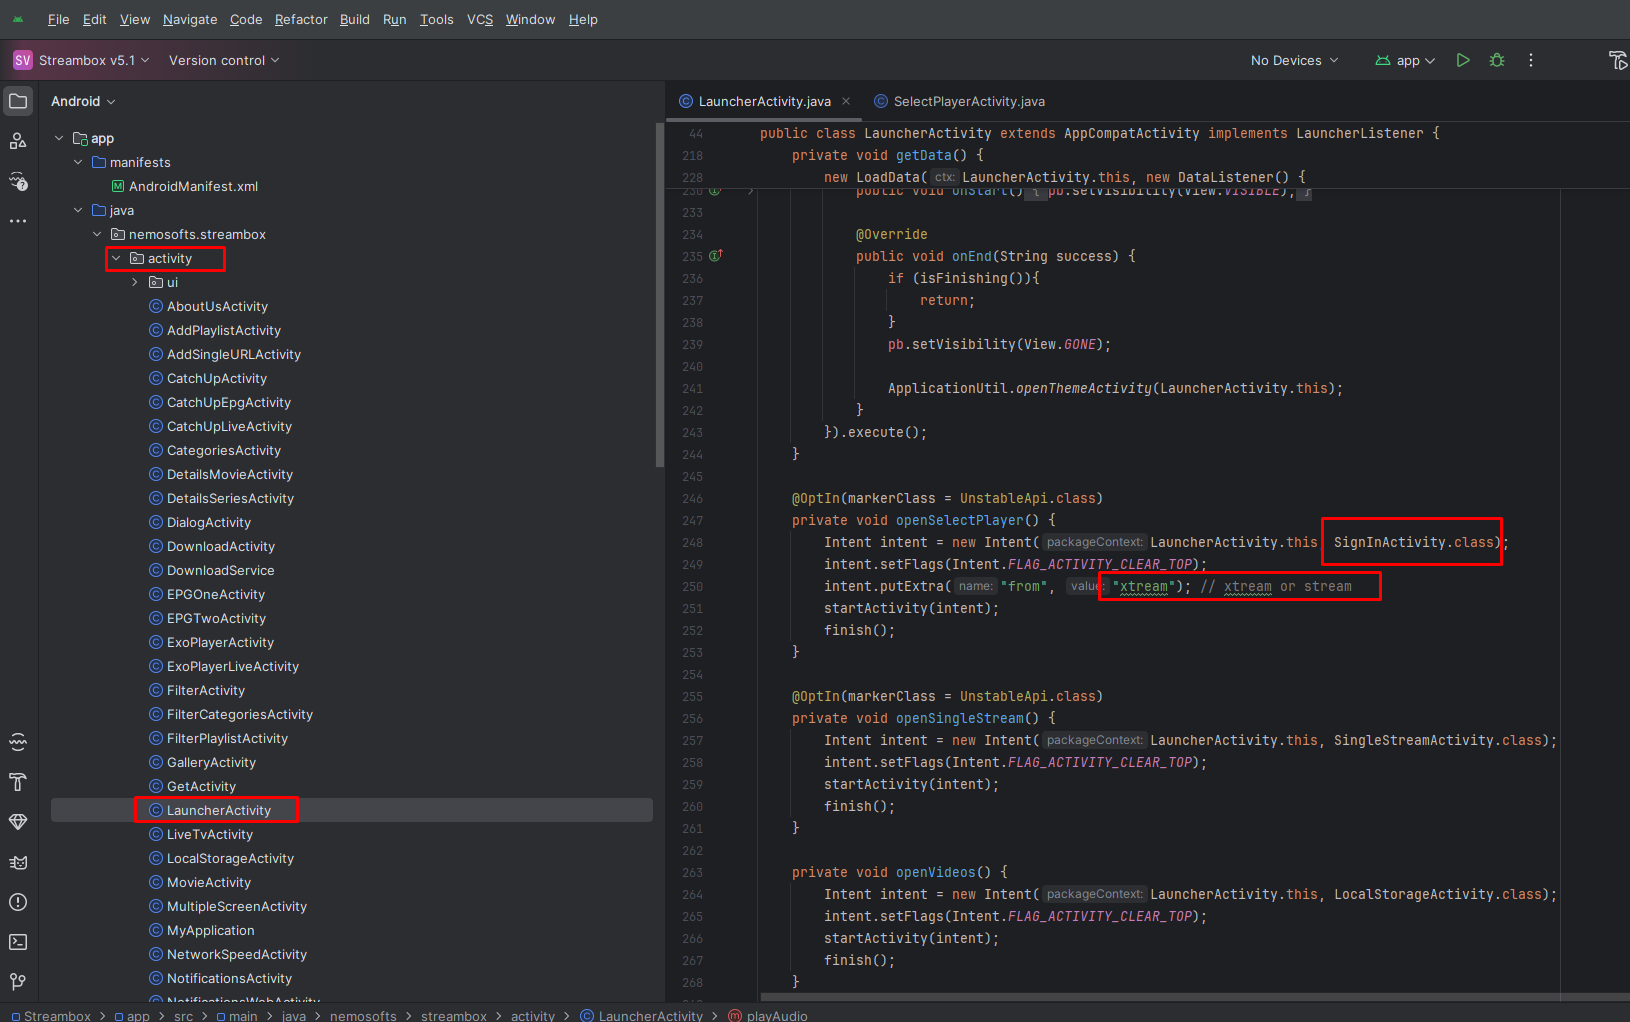Image resolution: width=1630 pixels, height=1022 pixels.
Task: Click the Android Studio logo icon
Action: [18, 19]
